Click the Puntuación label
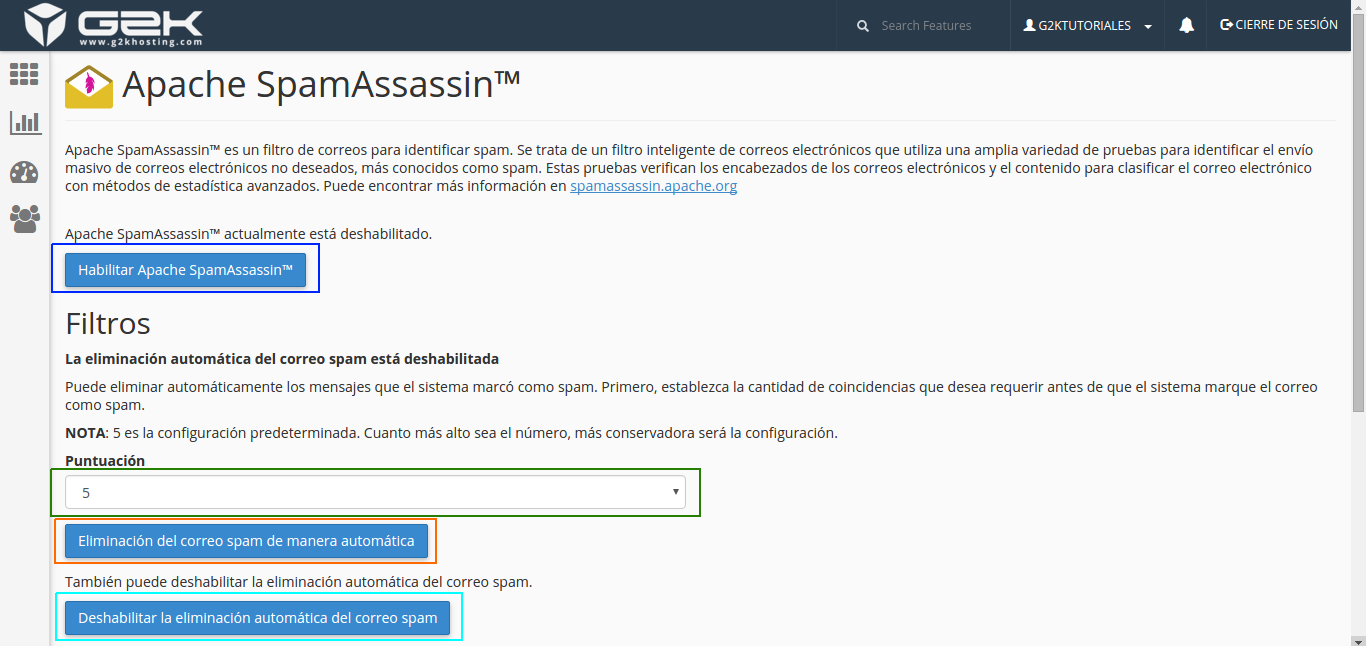The height and width of the screenshot is (646, 1366). tap(105, 461)
